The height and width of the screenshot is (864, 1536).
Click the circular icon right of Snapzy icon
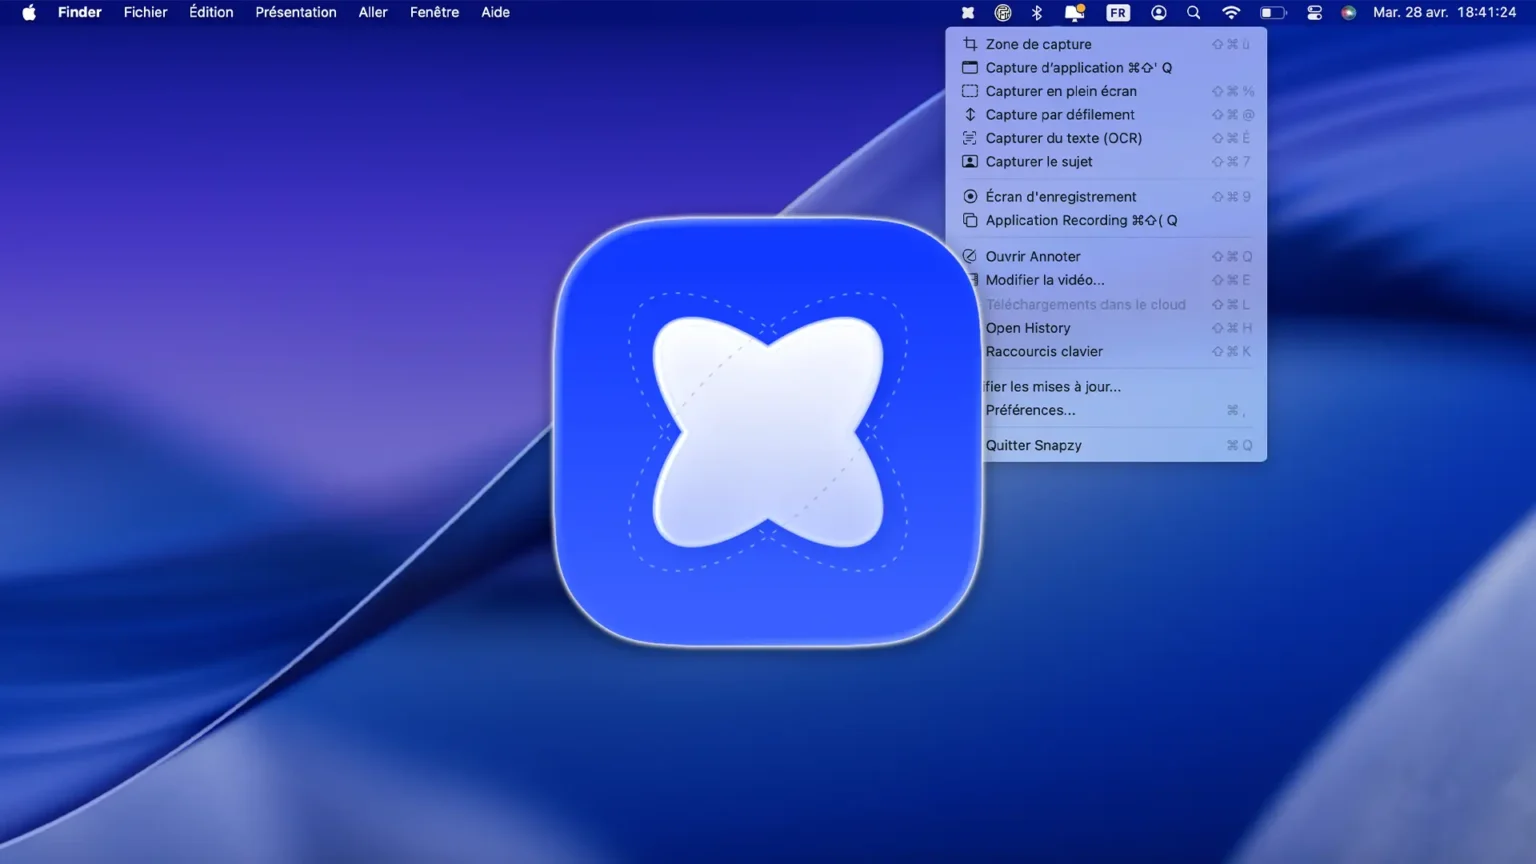tap(1002, 13)
